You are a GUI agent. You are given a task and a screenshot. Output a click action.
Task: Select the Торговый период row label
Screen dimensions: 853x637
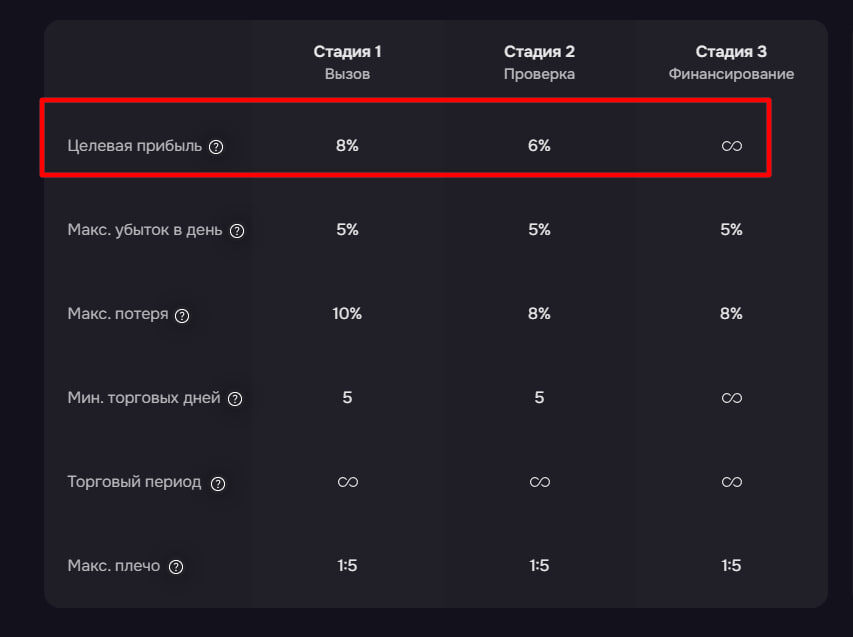point(134,482)
